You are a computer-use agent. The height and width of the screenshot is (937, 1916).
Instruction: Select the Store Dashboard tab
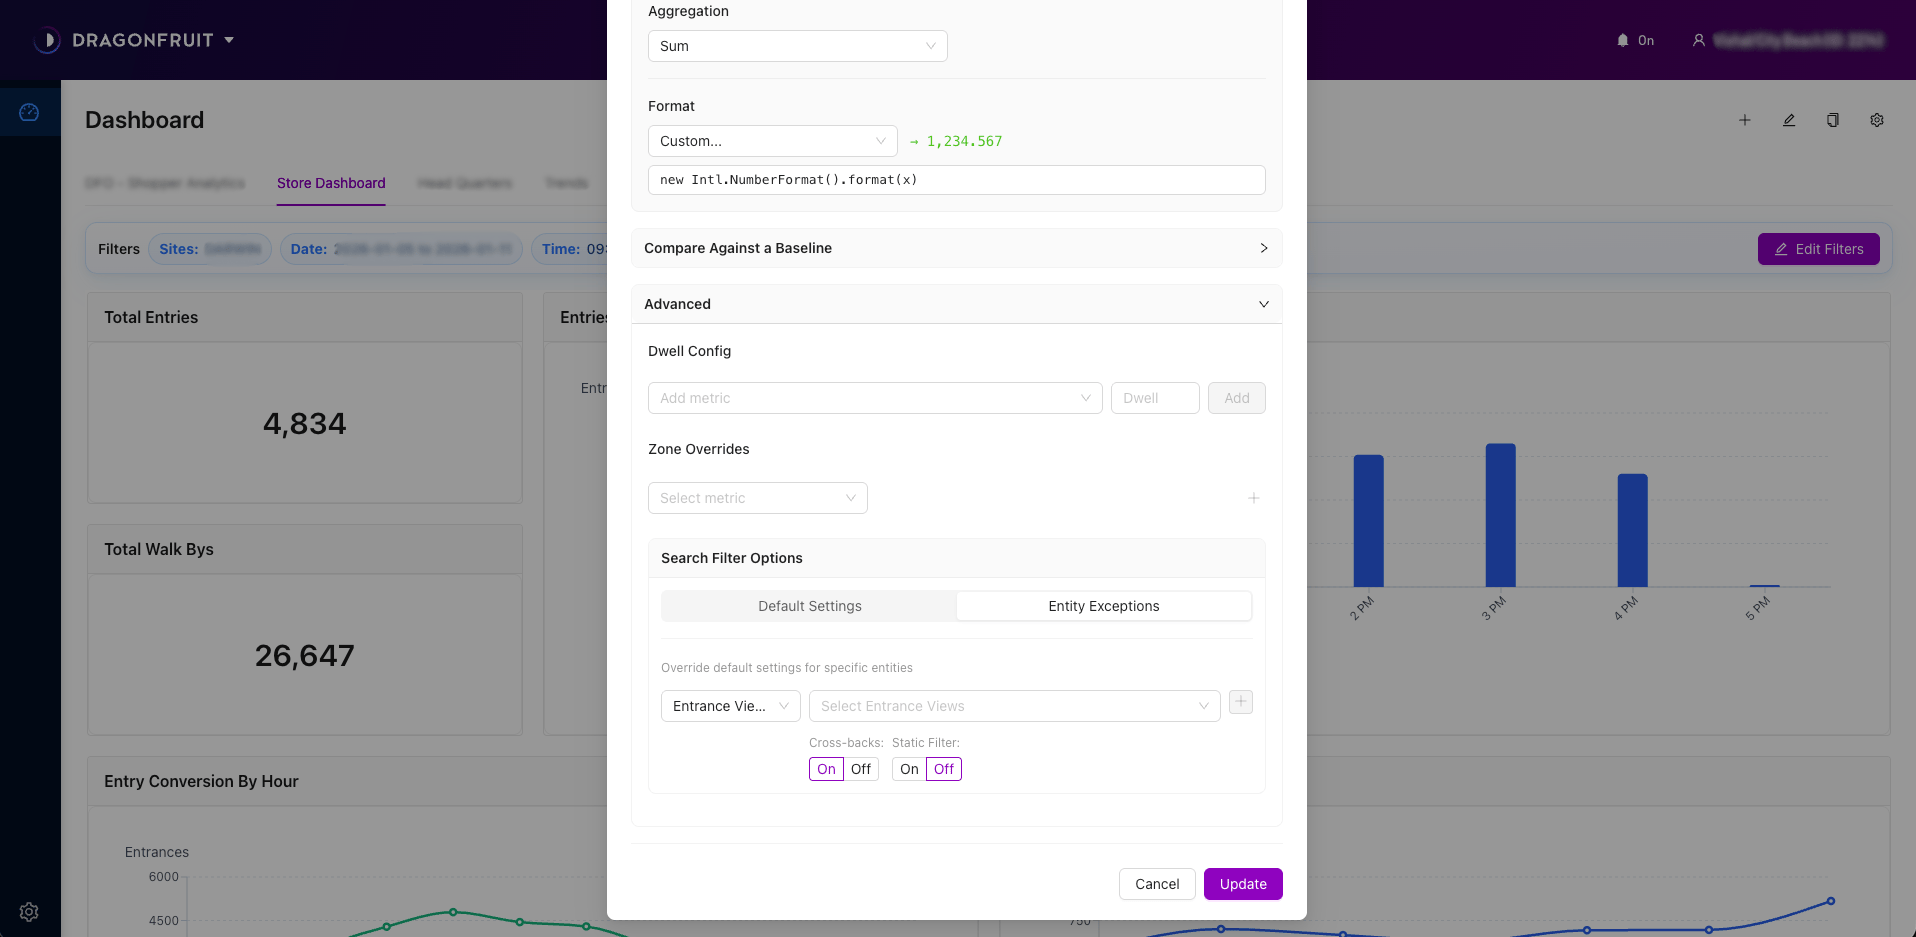coord(331,183)
